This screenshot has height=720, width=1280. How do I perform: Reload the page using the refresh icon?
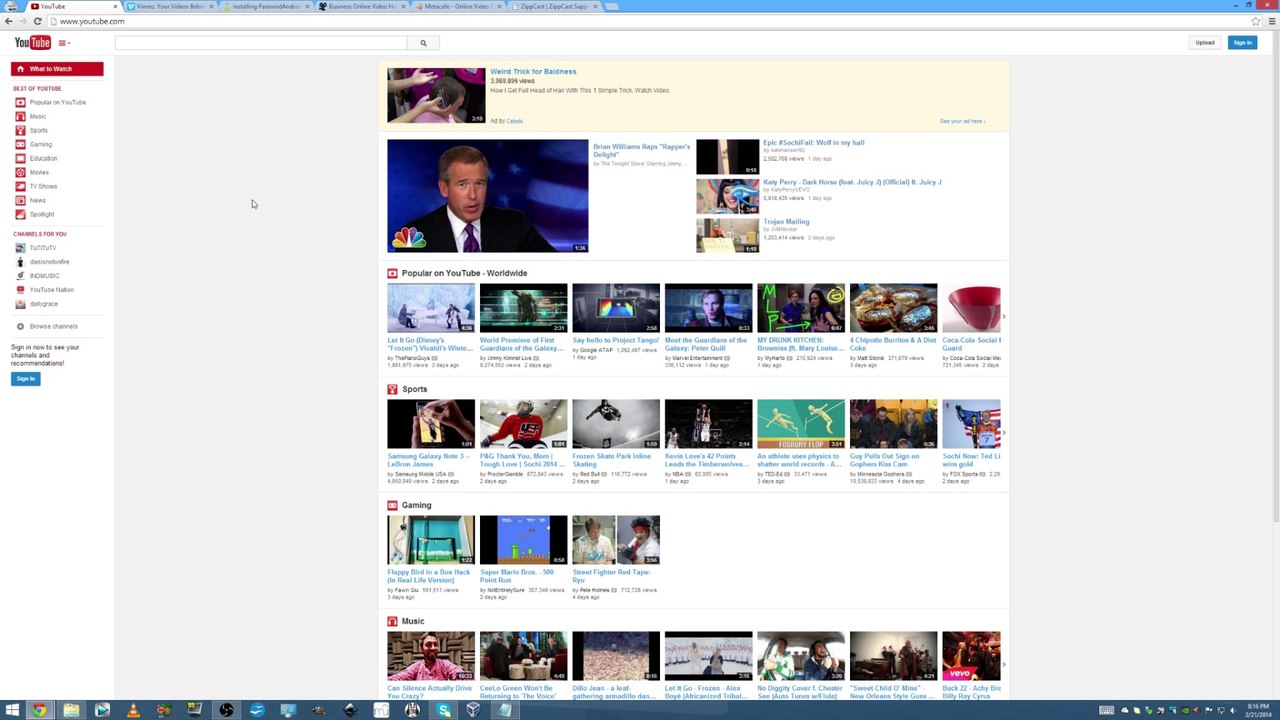(x=38, y=21)
